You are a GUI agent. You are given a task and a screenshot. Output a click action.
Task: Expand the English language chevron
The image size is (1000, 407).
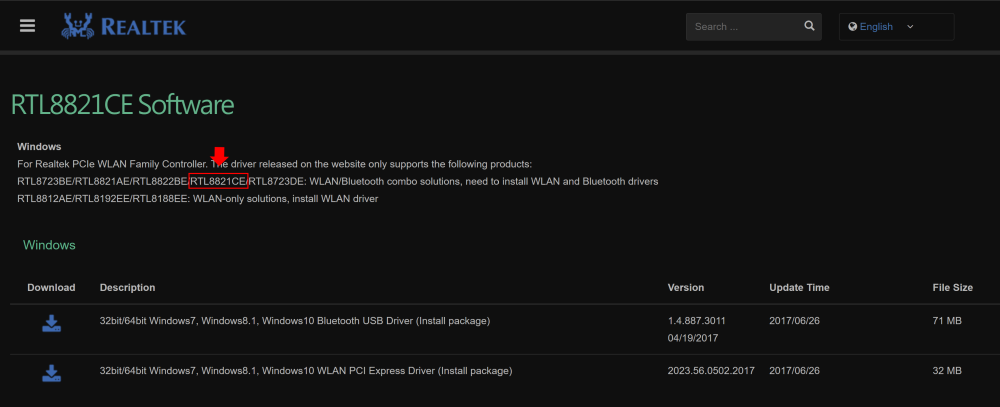click(910, 27)
